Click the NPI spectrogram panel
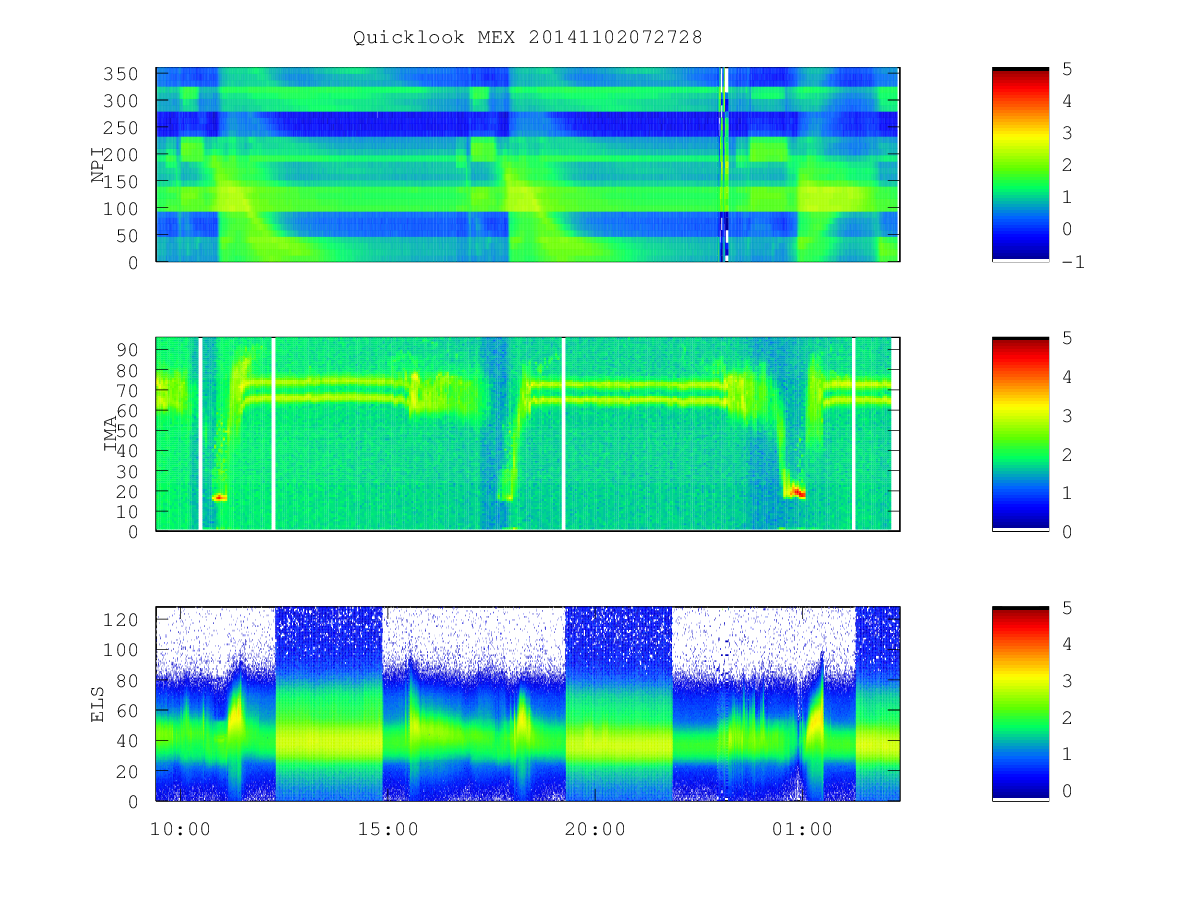This screenshot has width=1200, height=900. pyautogui.click(x=528, y=165)
